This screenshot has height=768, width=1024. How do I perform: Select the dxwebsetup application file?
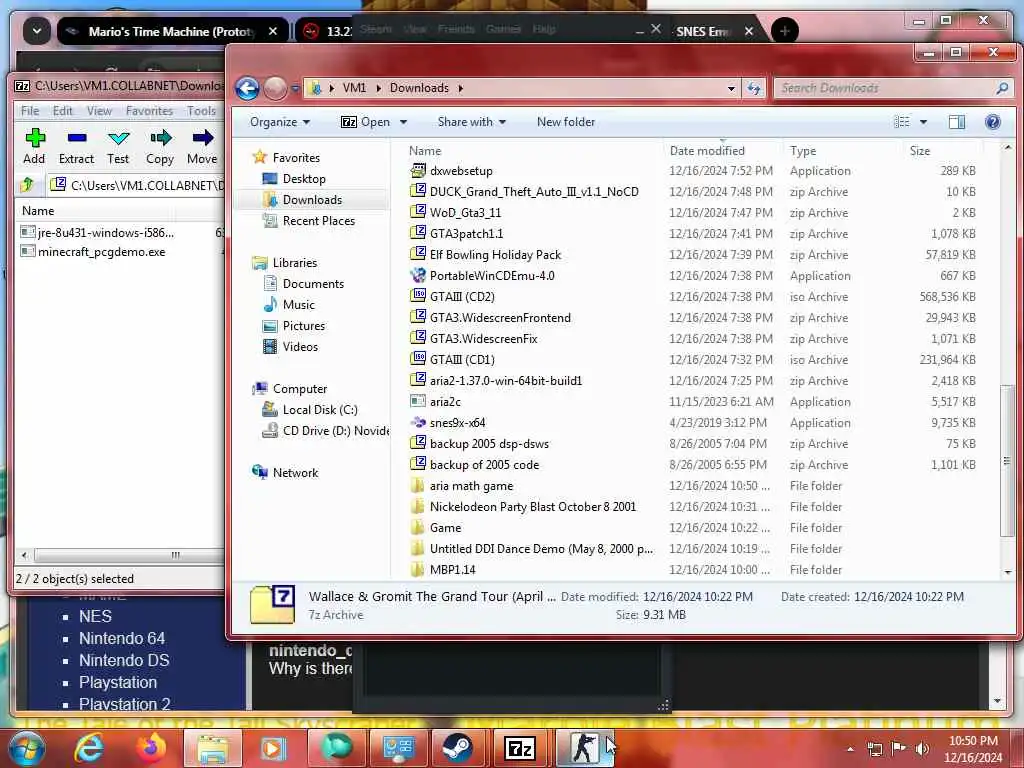coord(461,171)
